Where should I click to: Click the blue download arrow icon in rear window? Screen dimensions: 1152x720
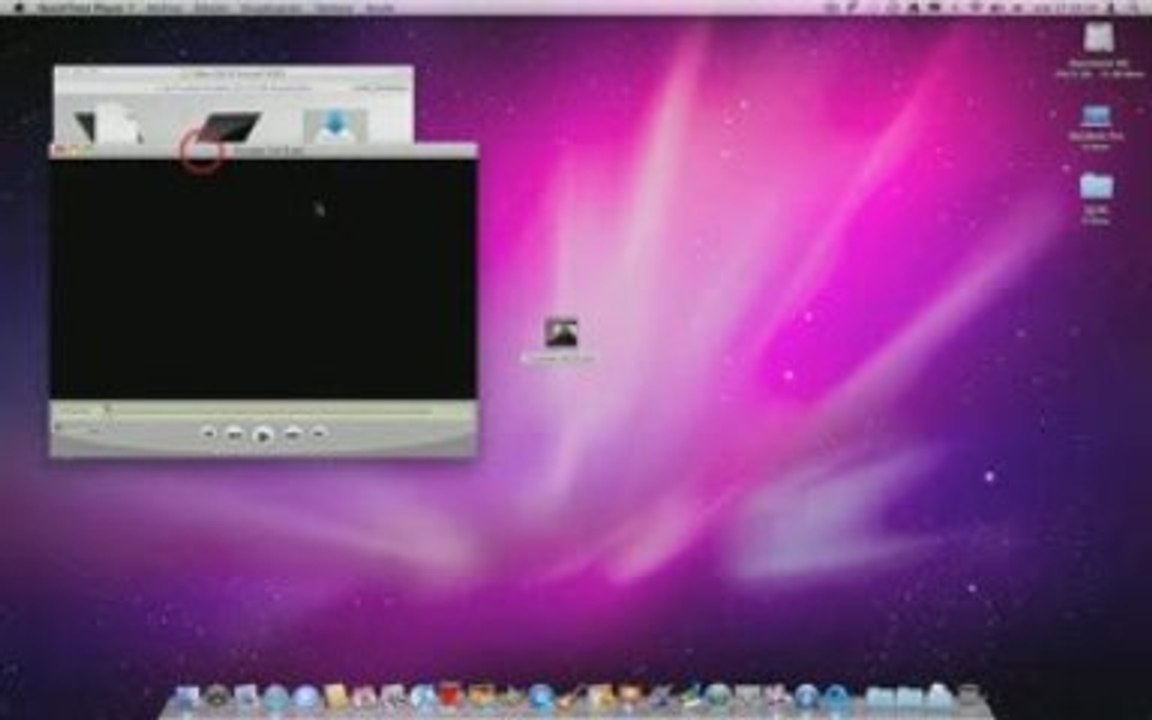[335, 125]
